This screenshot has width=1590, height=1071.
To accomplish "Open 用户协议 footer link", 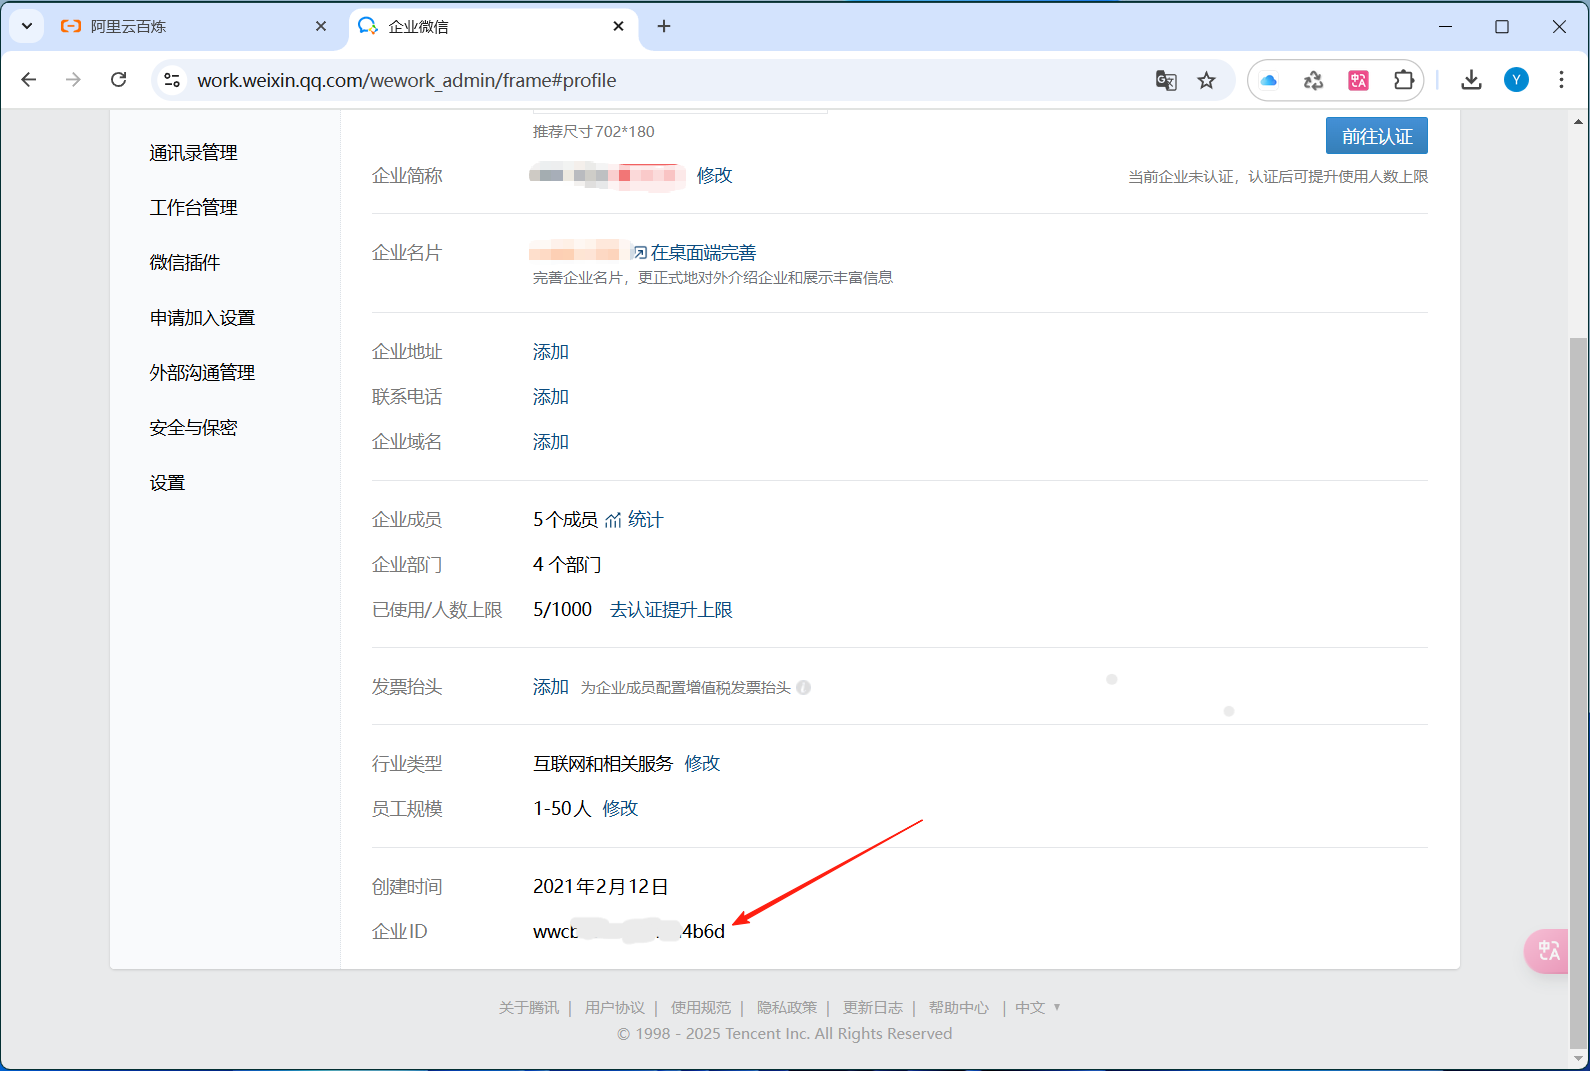I will 615,1008.
